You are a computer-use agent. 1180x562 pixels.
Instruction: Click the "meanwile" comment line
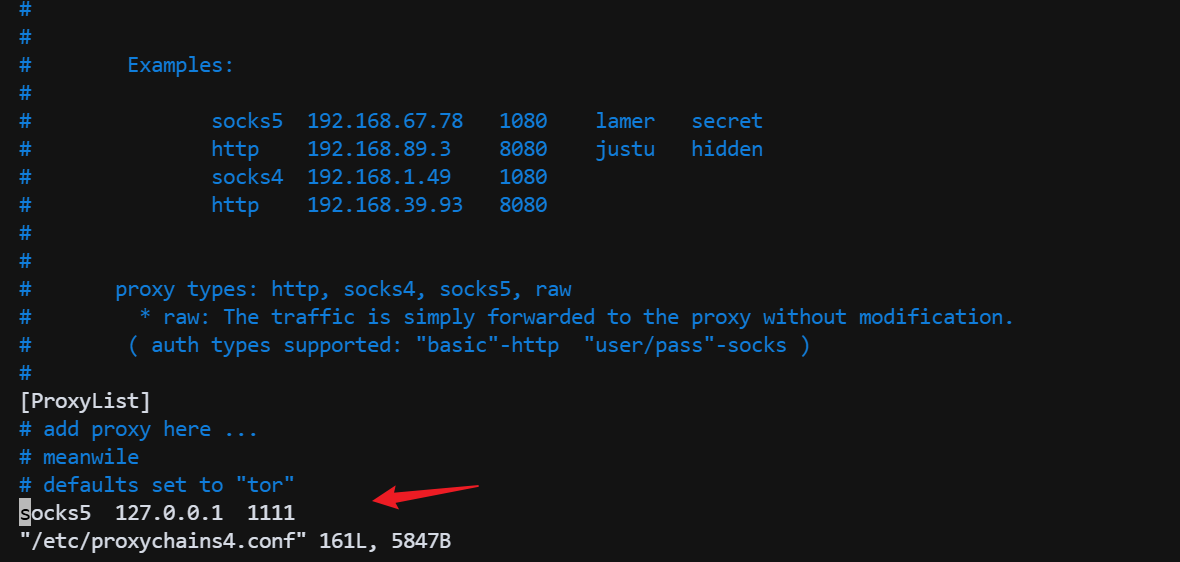pos(91,457)
